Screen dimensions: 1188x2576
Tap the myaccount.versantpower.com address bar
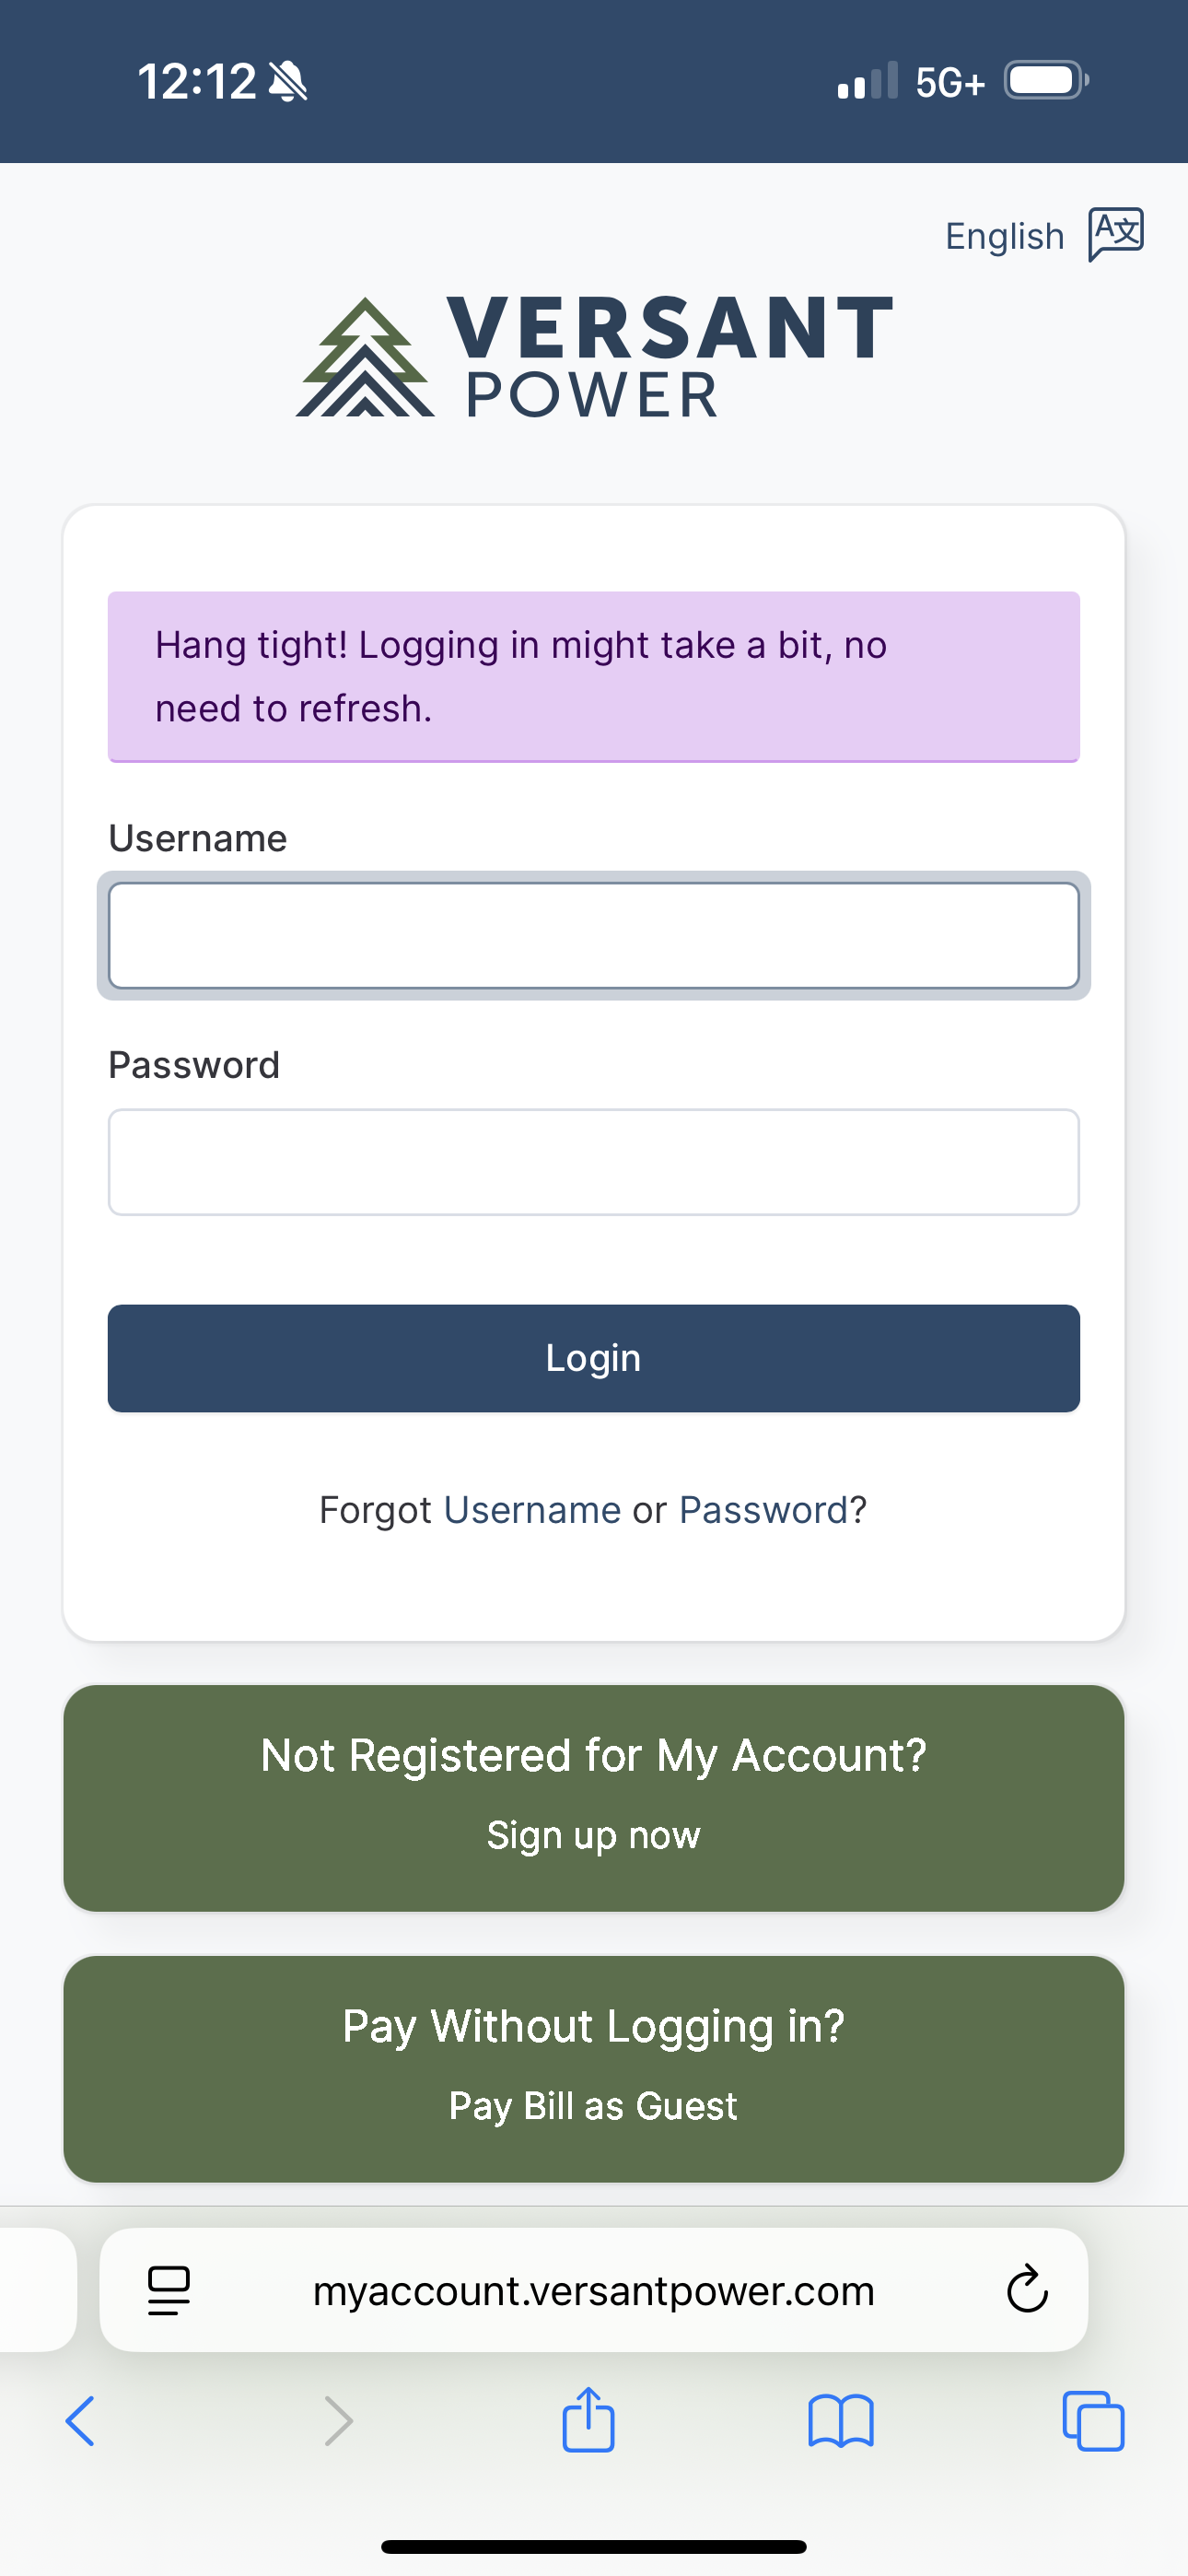click(593, 2291)
